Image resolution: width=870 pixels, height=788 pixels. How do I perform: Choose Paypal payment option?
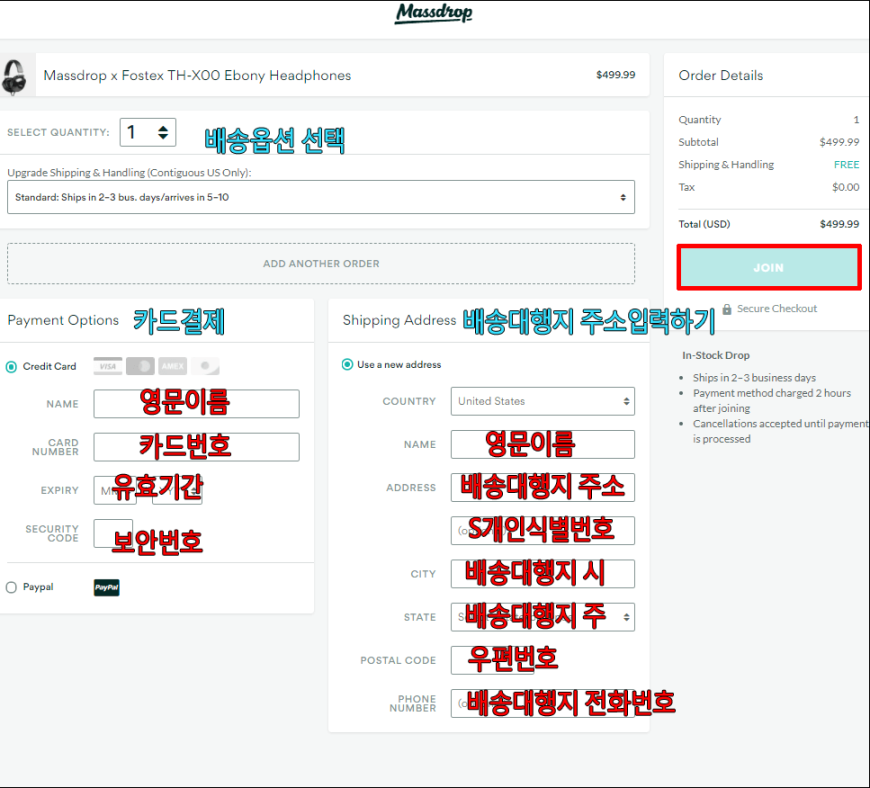(11, 587)
